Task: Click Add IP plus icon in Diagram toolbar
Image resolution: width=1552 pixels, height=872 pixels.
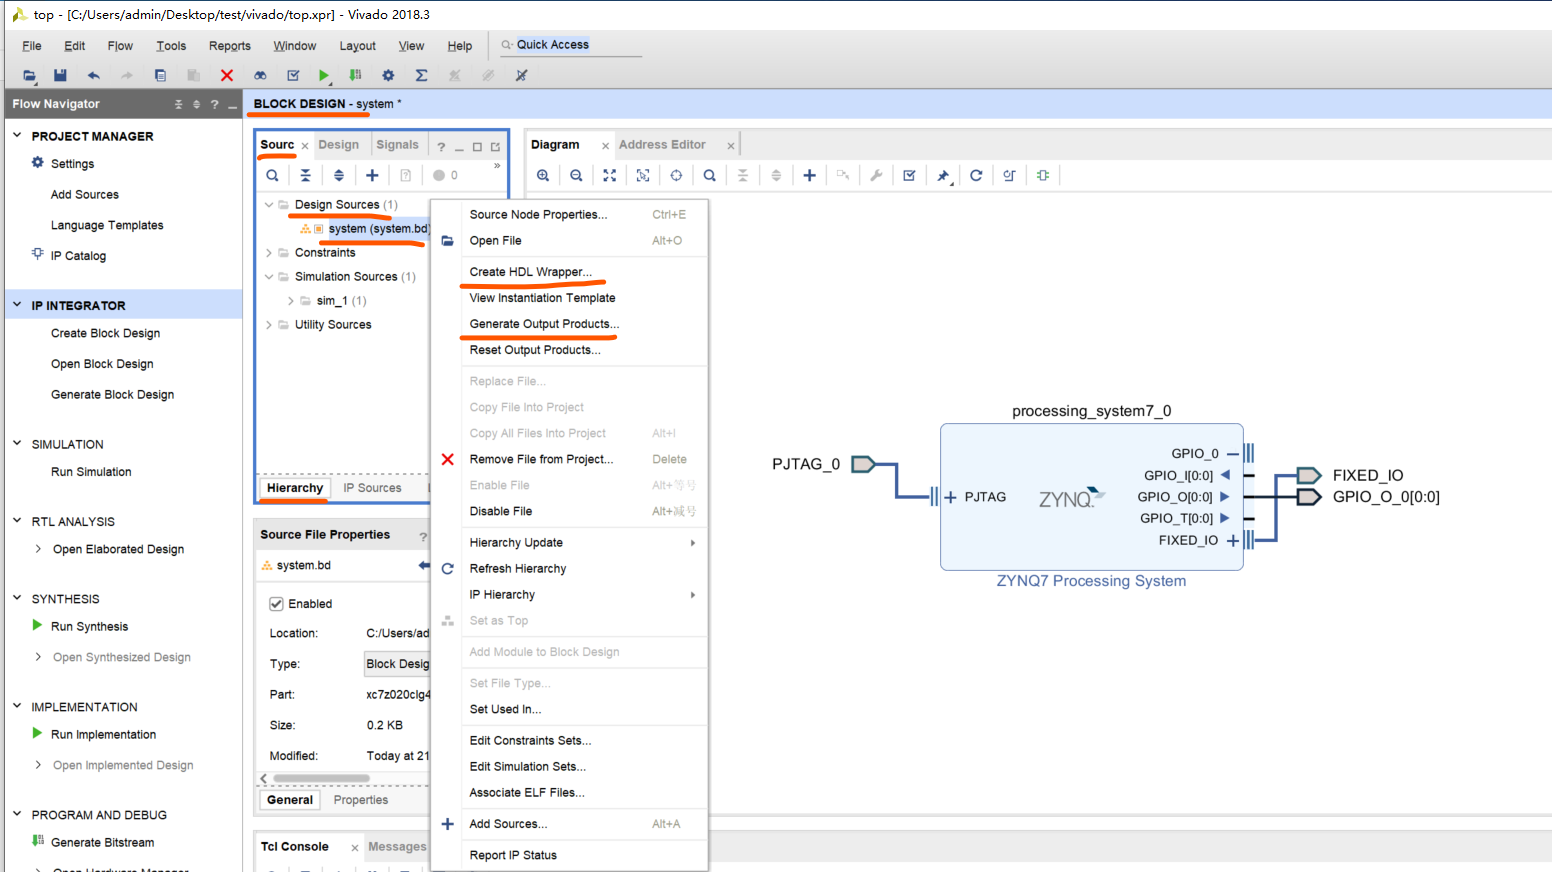Action: click(809, 175)
